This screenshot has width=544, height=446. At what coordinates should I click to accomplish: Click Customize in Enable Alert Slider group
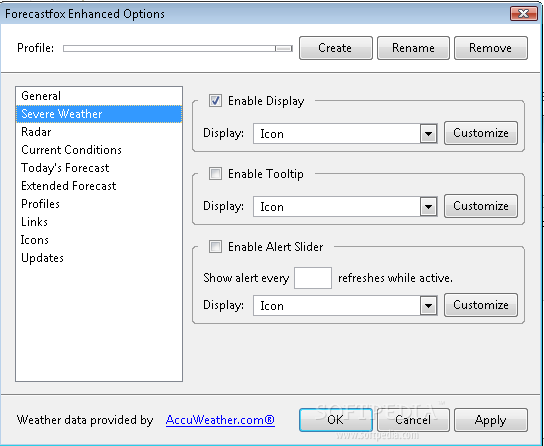coord(481,305)
